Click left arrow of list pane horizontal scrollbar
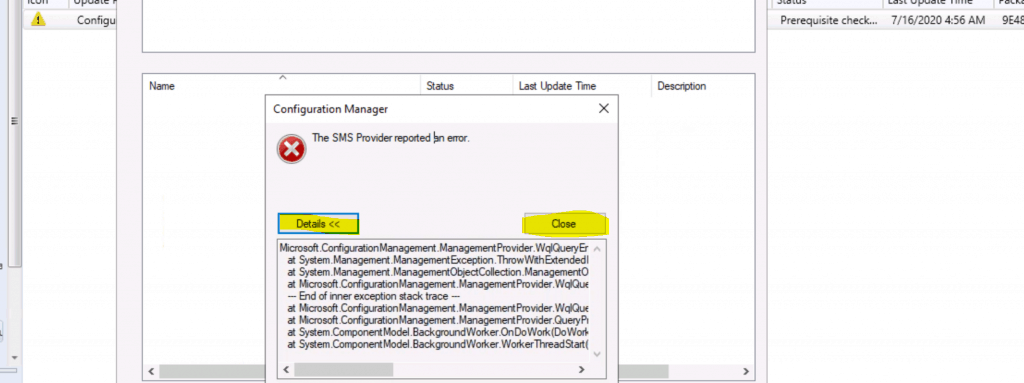Screen dimensions: 1024x383 pos(152,371)
